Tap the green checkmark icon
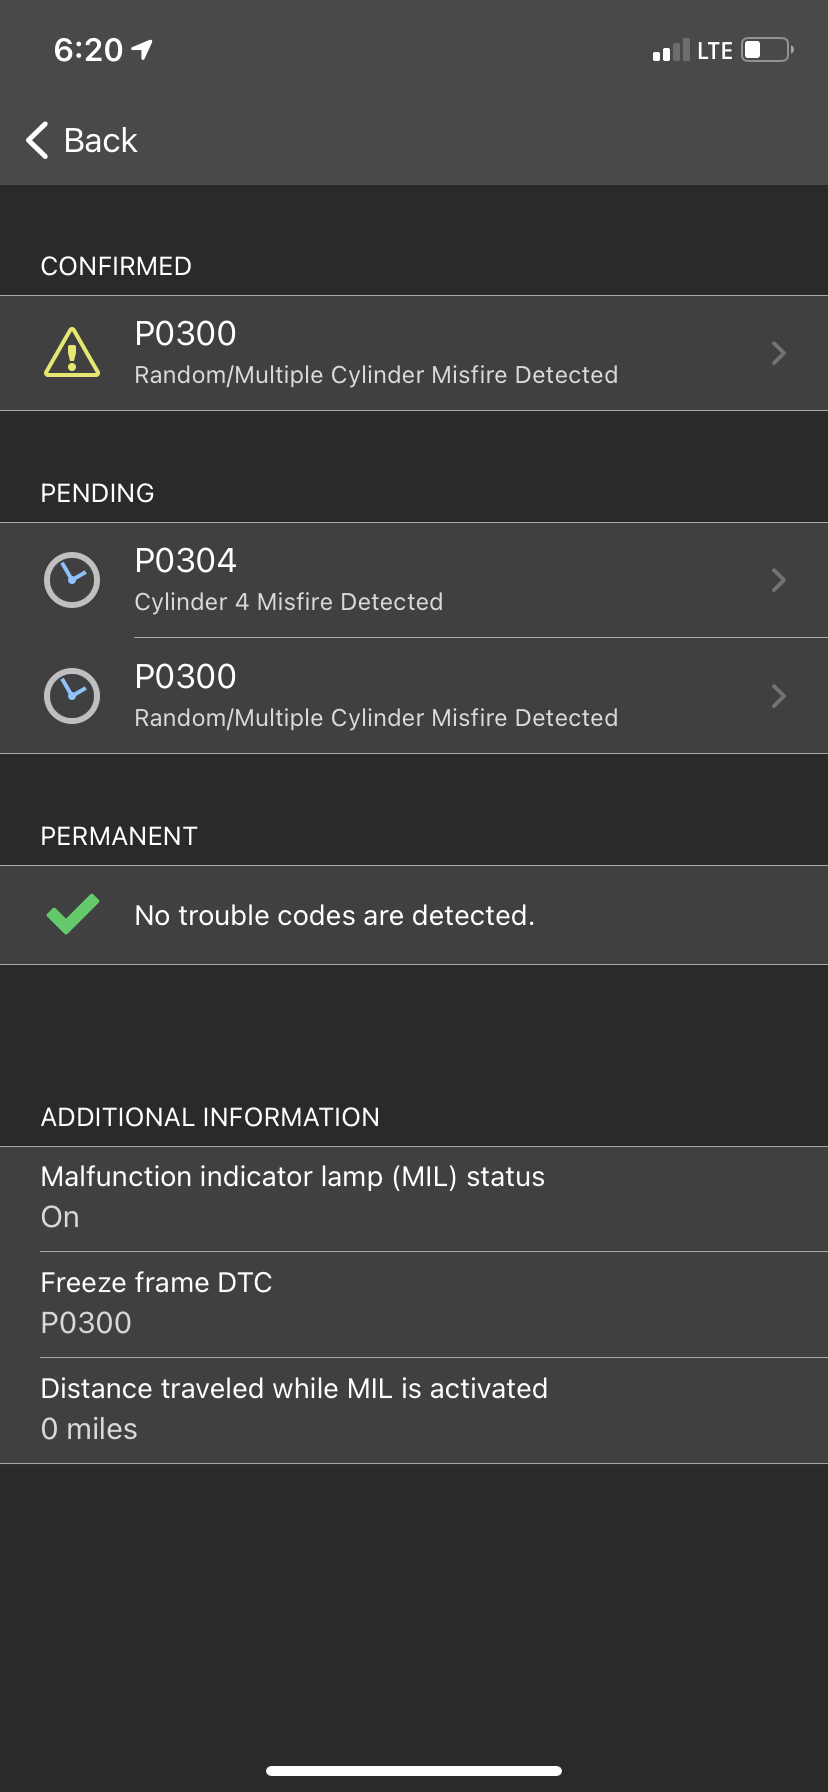 (x=73, y=914)
